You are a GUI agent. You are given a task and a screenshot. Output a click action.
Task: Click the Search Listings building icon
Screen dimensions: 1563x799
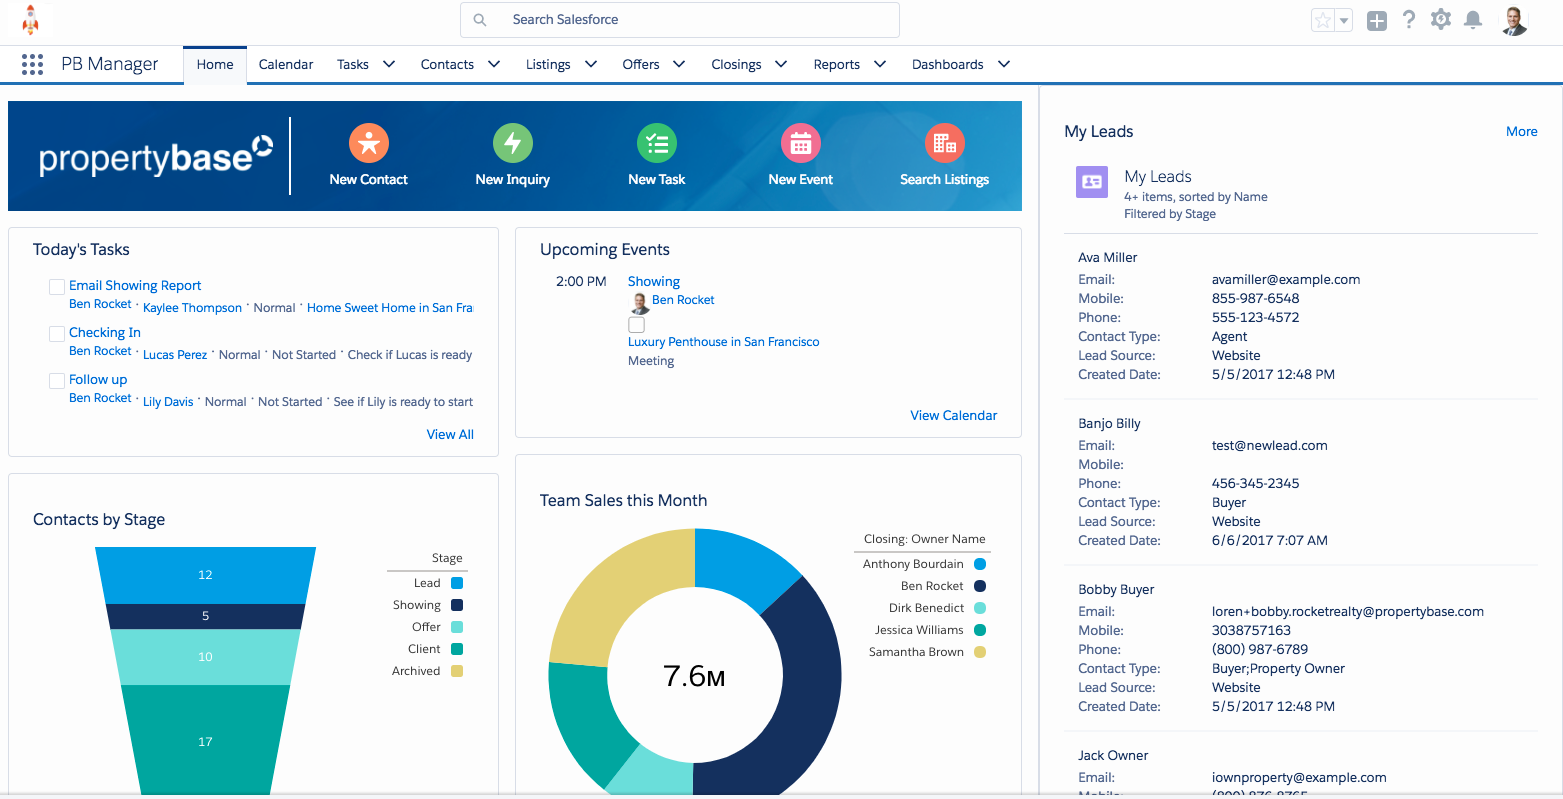point(945,143)
